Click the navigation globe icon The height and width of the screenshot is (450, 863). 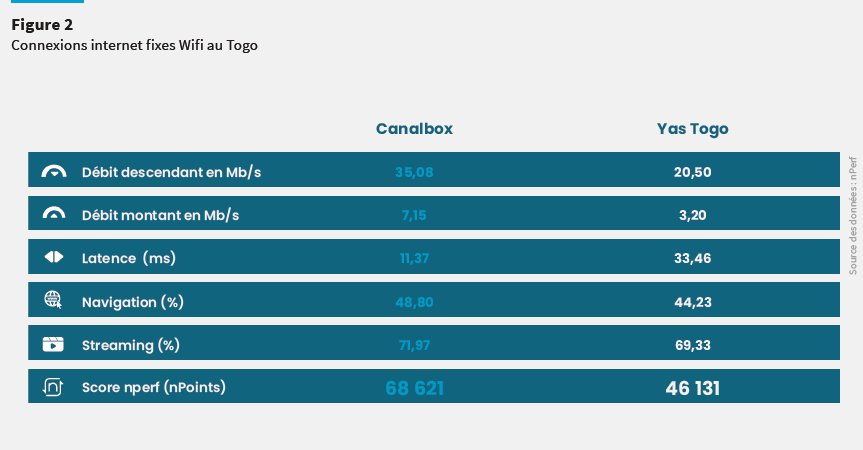[53, 300]
